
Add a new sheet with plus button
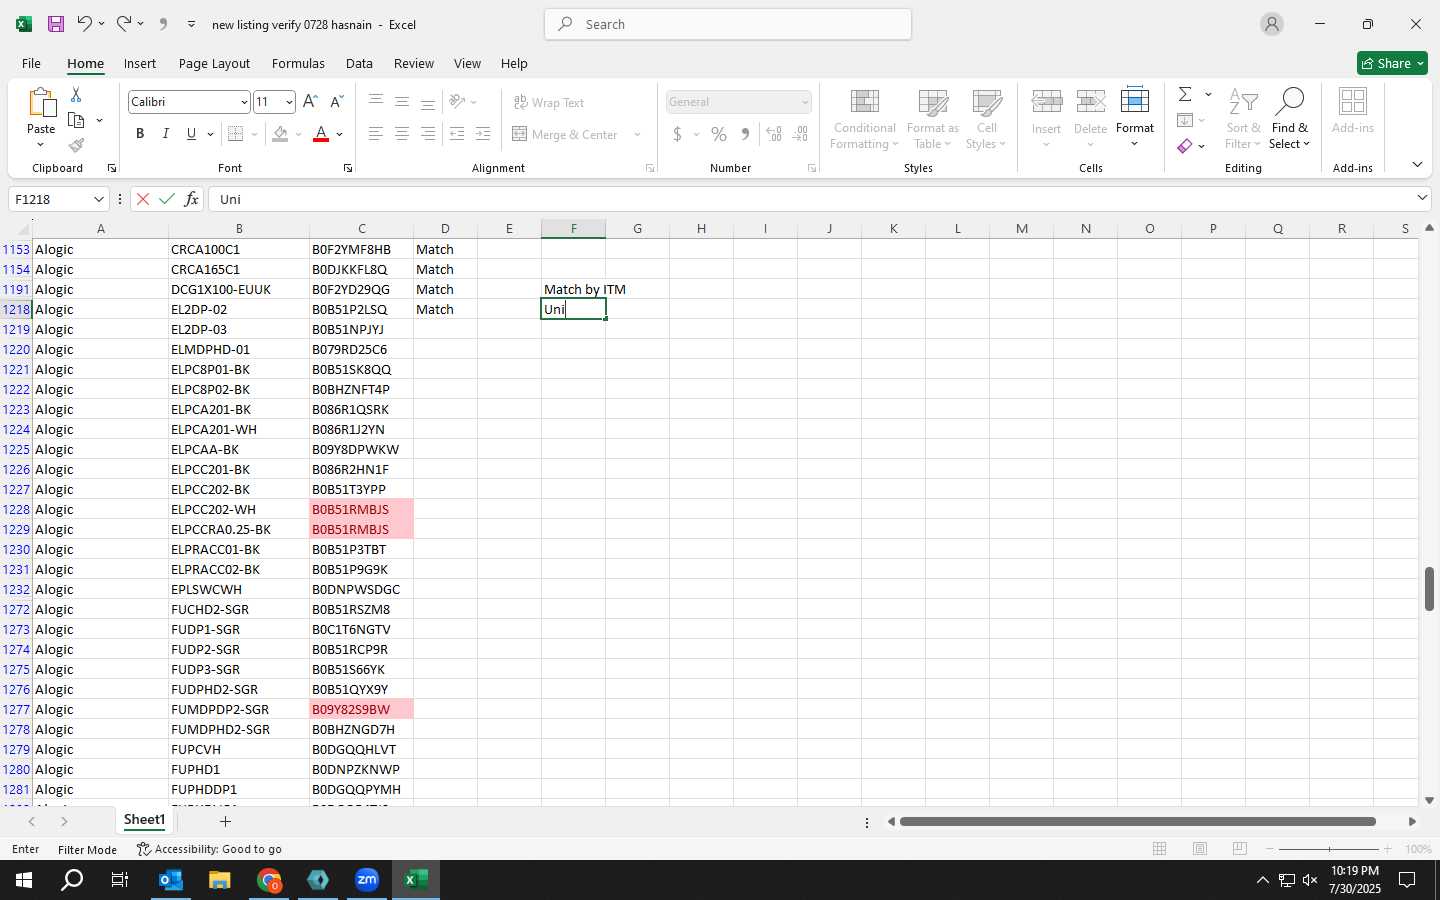pos(225,821)
